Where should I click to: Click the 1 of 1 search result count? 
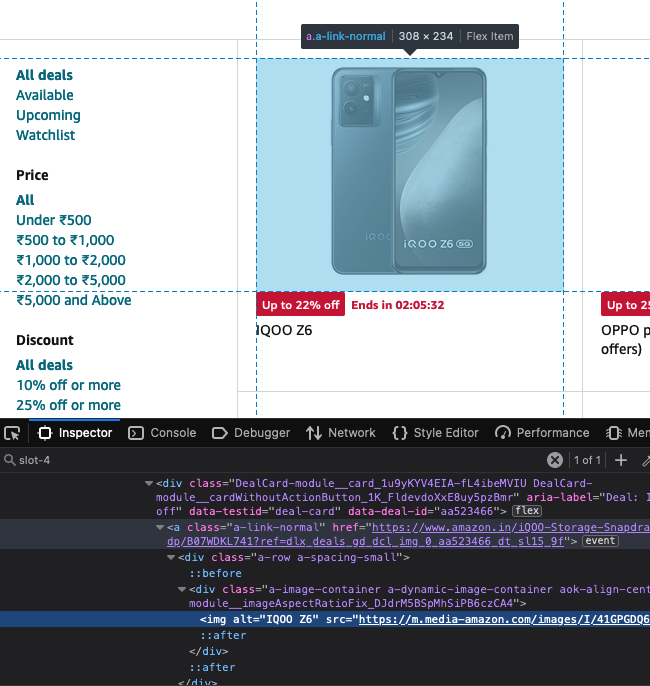coord(587,460)
